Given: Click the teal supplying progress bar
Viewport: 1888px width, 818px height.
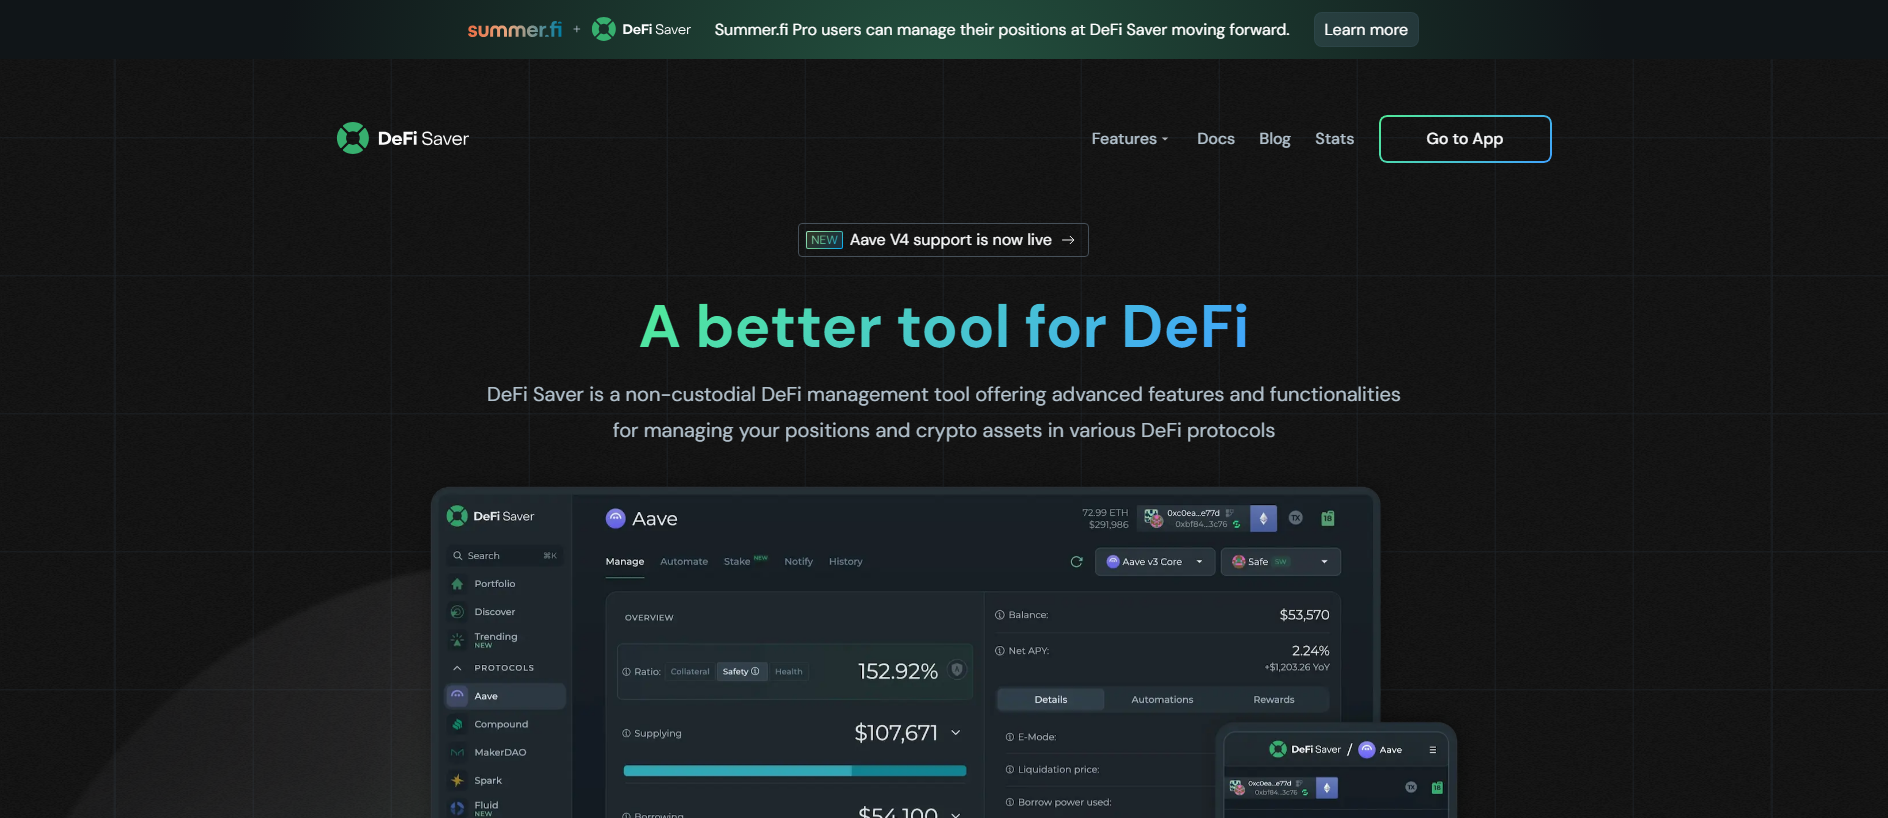Looking at the screenshot, I should point(795,771).
